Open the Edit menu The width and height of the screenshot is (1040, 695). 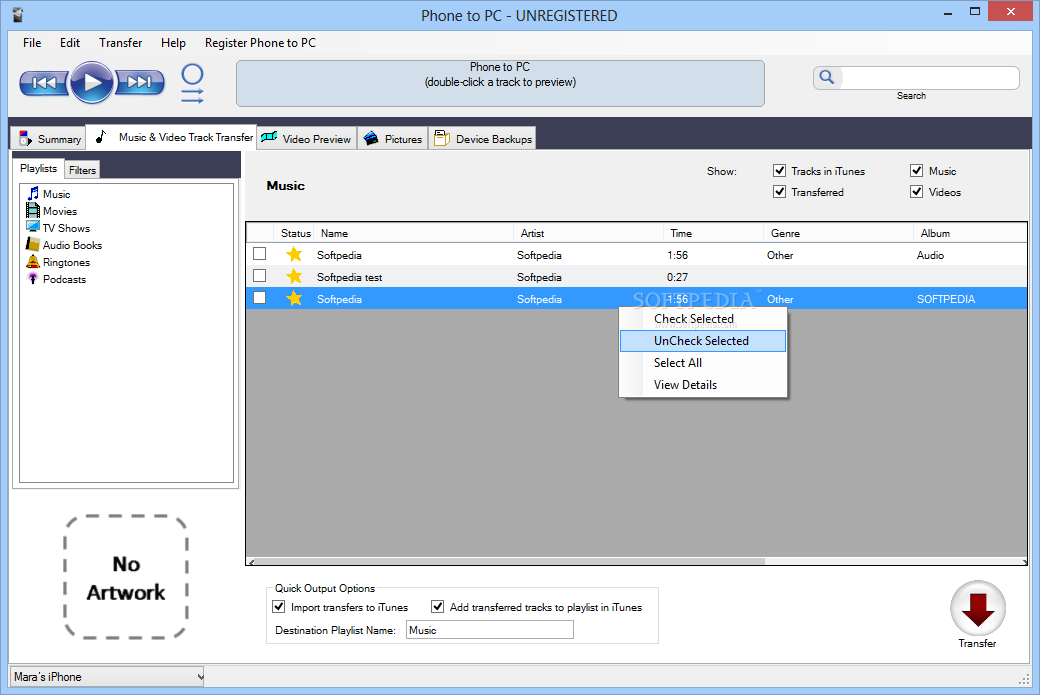coord(70,42)
